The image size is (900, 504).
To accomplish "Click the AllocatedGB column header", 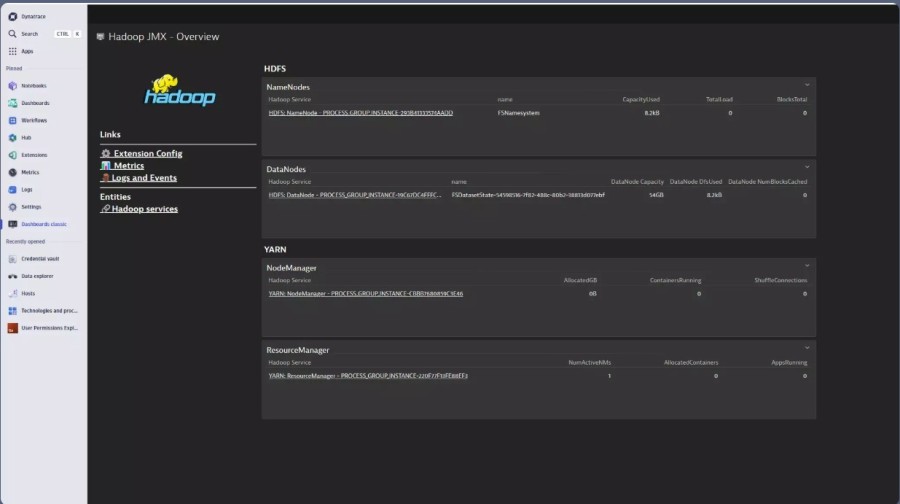I will tap(580, 280).
